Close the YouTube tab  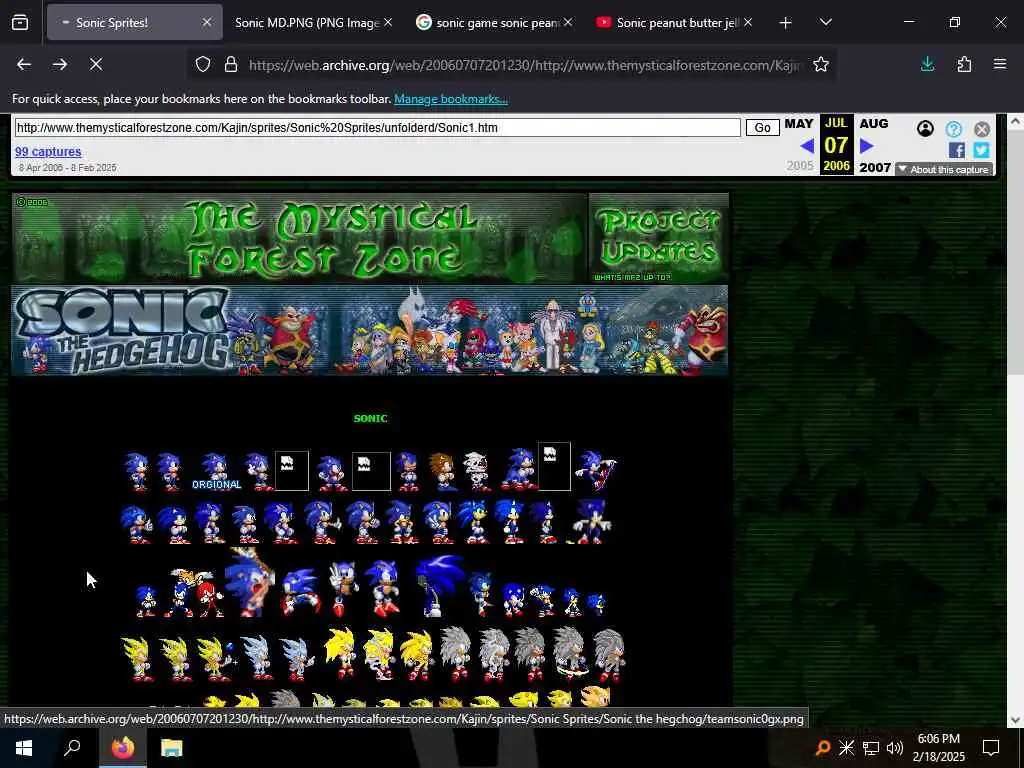tap(748, 23)
